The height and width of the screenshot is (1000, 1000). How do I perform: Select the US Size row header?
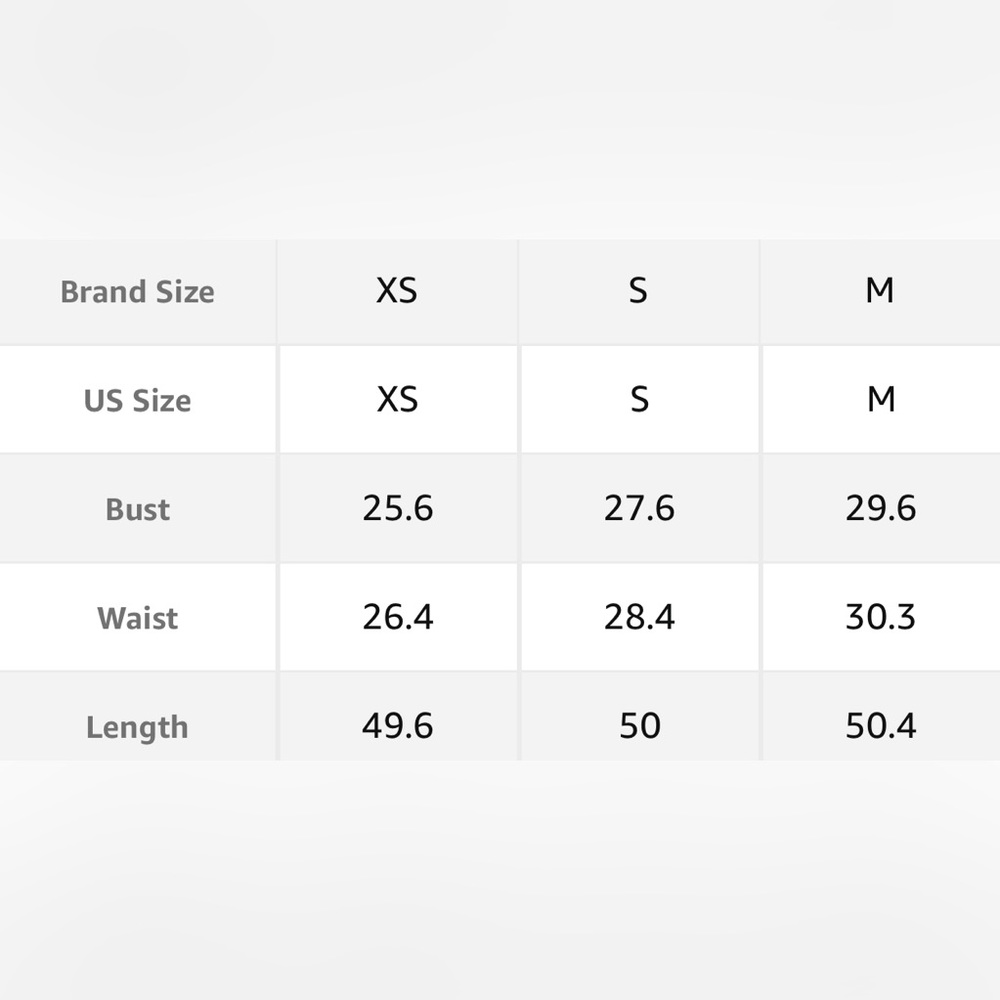(x=137, y=401)
